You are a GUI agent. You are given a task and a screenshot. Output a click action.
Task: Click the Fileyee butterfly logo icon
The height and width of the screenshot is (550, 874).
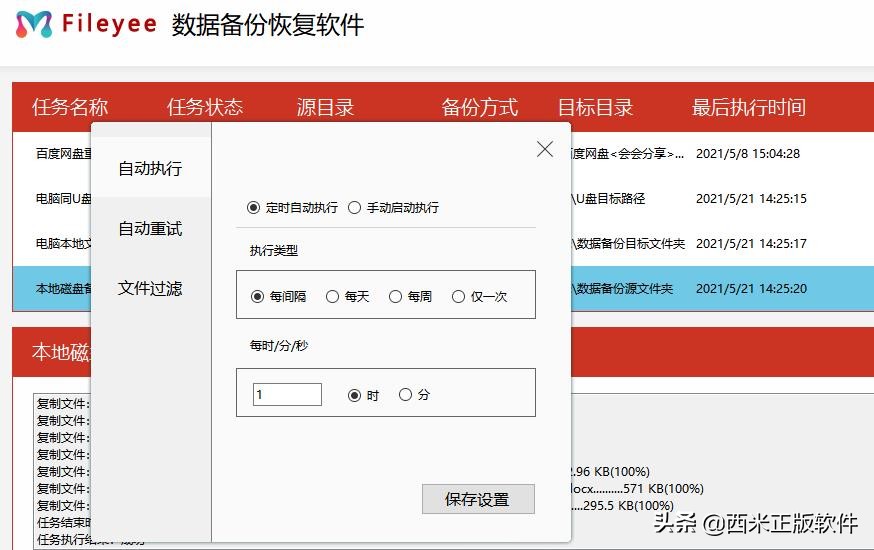pyautogui.click(x=34, y=25)
